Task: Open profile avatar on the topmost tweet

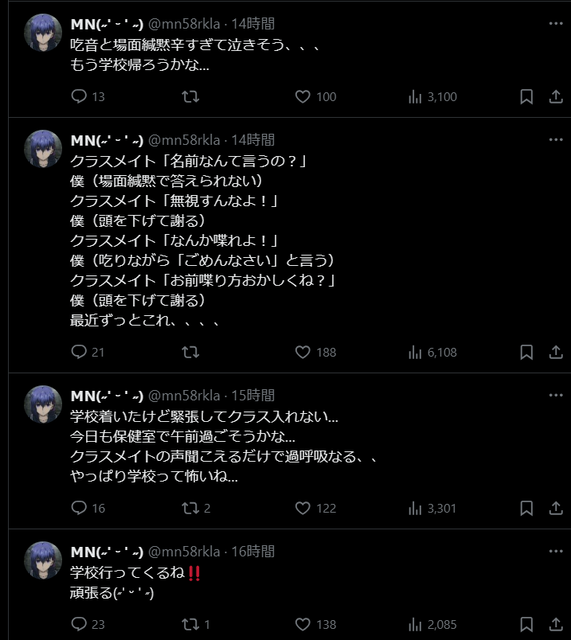Action: pyautogui.click(x=43, y=33)
